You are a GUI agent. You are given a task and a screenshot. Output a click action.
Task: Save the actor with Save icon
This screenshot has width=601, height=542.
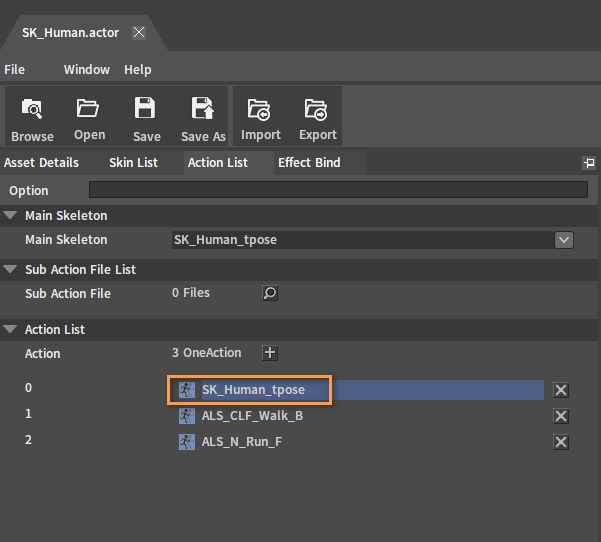(145, 108)
